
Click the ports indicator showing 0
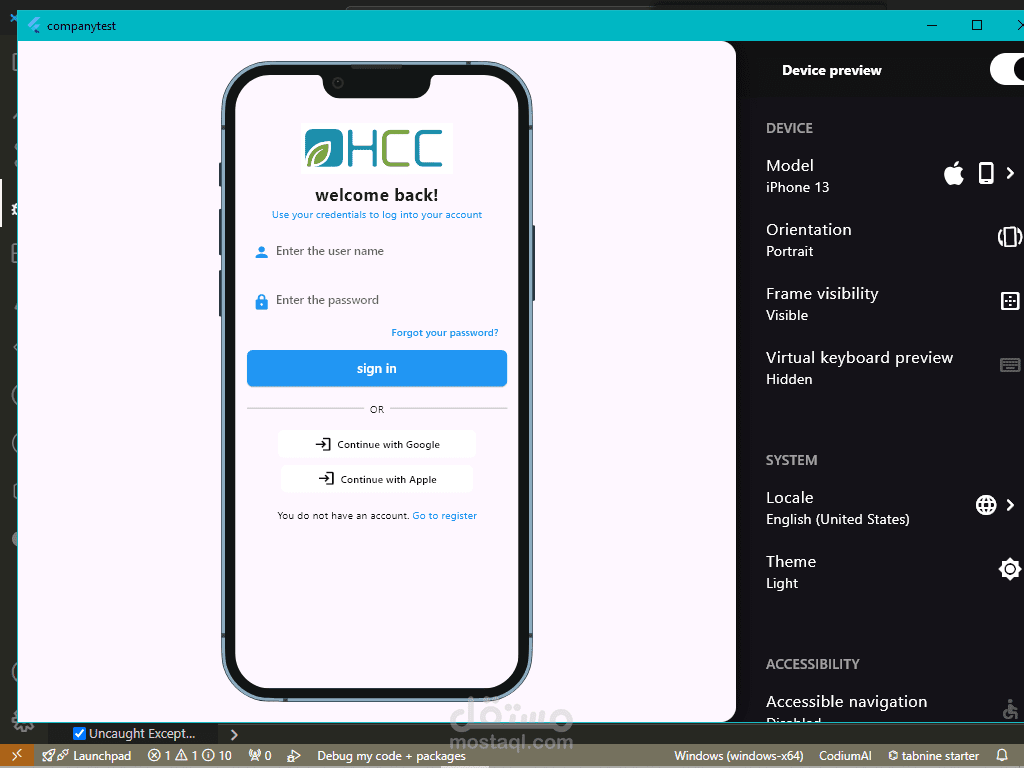point(260,756)
